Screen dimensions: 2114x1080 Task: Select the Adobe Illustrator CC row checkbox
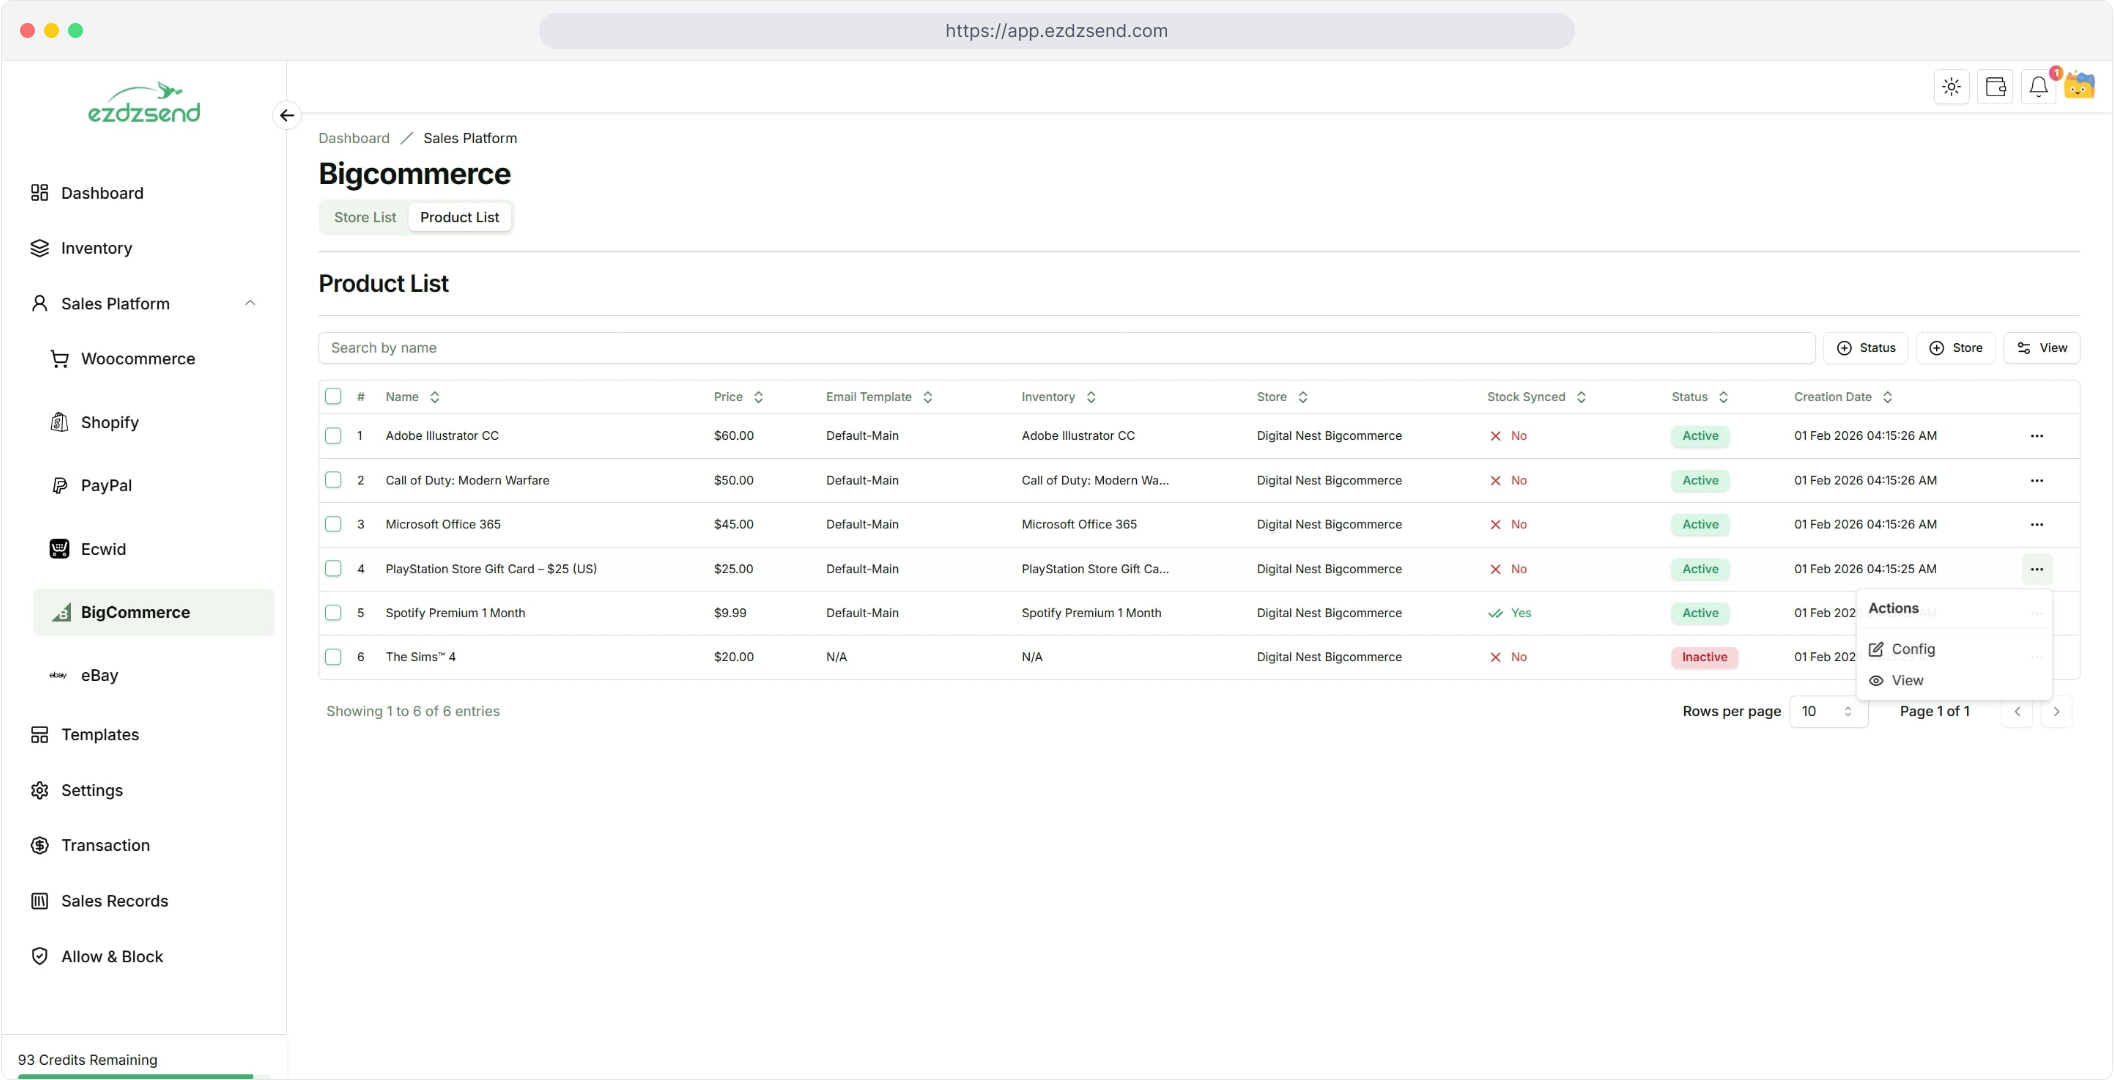click(333, 436)
